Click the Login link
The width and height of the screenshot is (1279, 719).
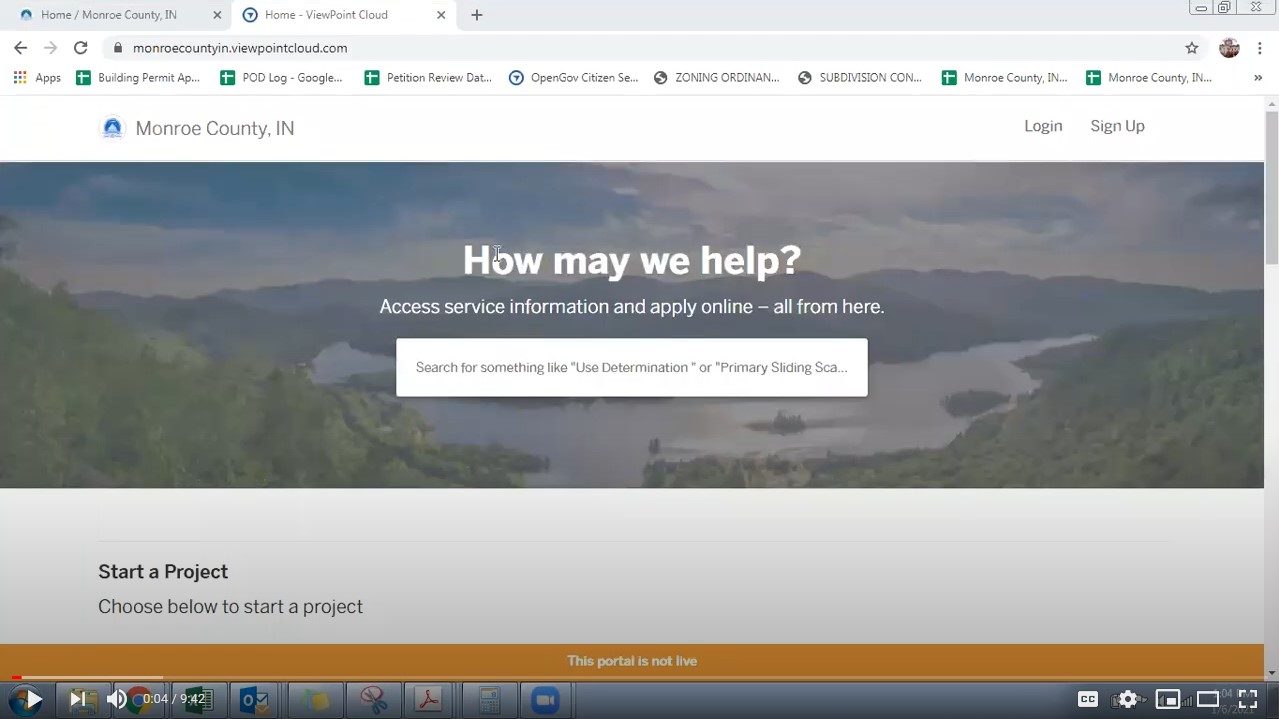point(1043,126)
